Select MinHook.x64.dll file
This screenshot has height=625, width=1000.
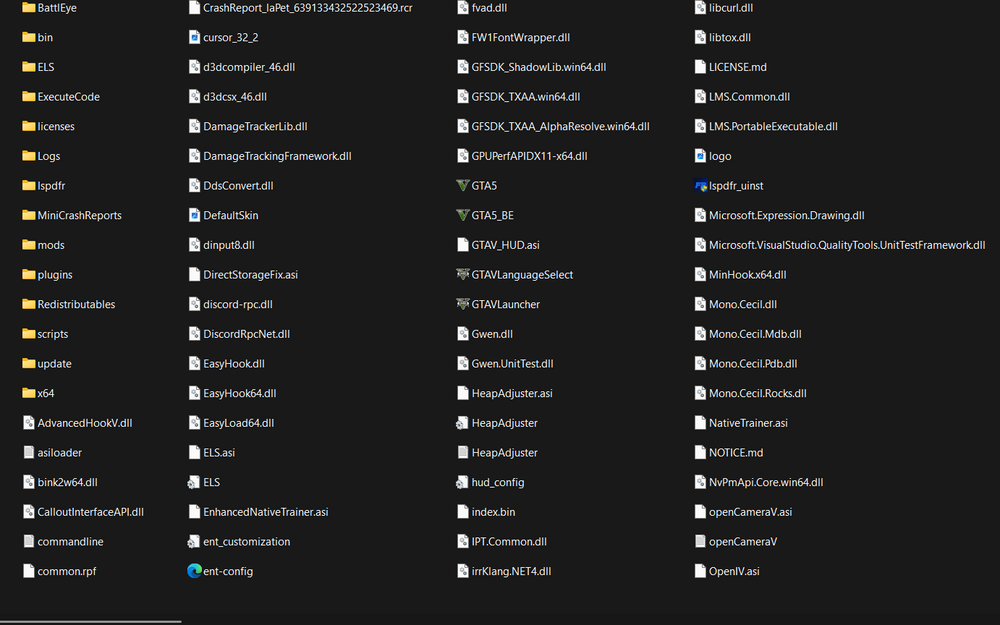coord(741,275)
